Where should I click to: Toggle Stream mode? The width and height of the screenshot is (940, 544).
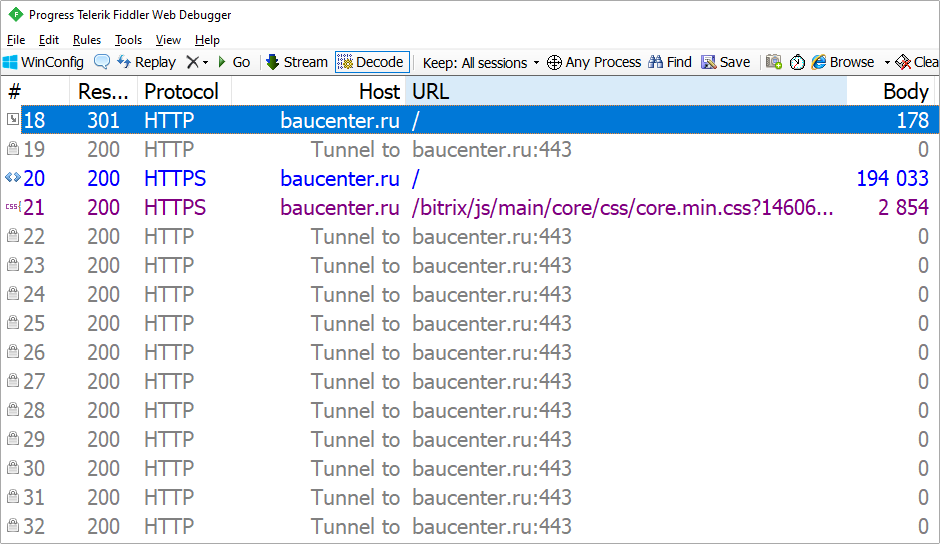tap(297, 62)
